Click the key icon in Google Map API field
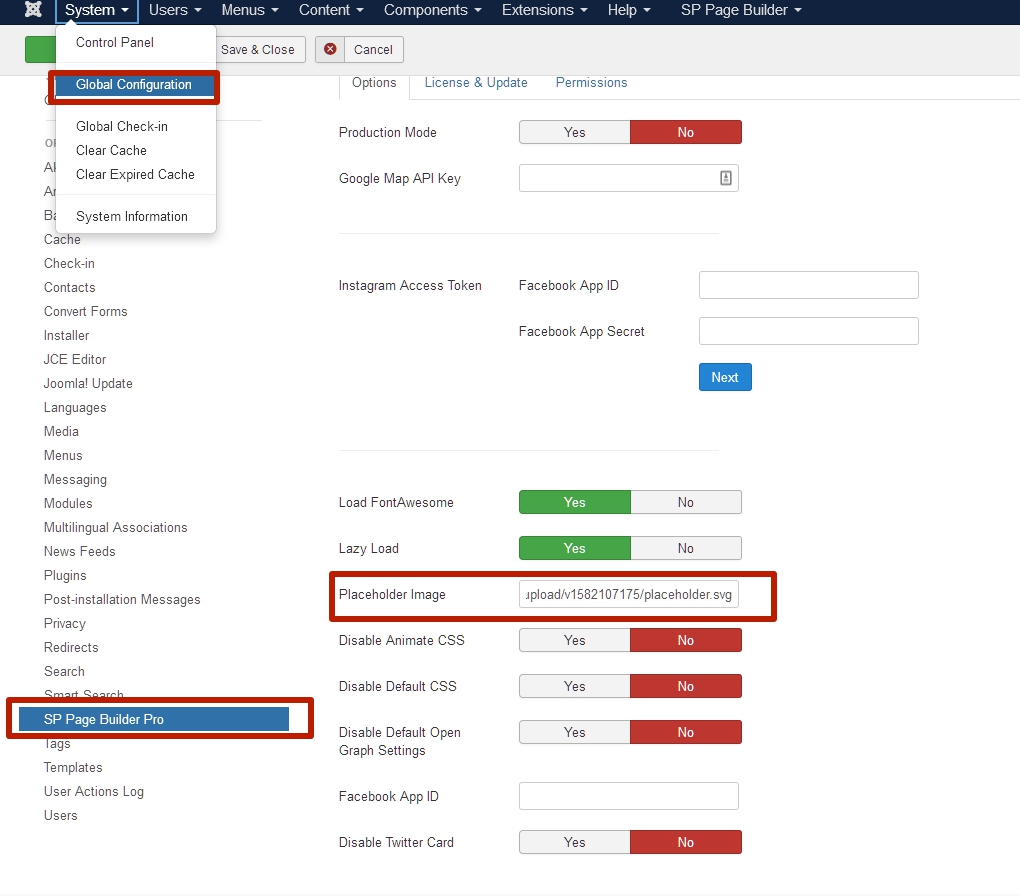 (x=726, y=178)
